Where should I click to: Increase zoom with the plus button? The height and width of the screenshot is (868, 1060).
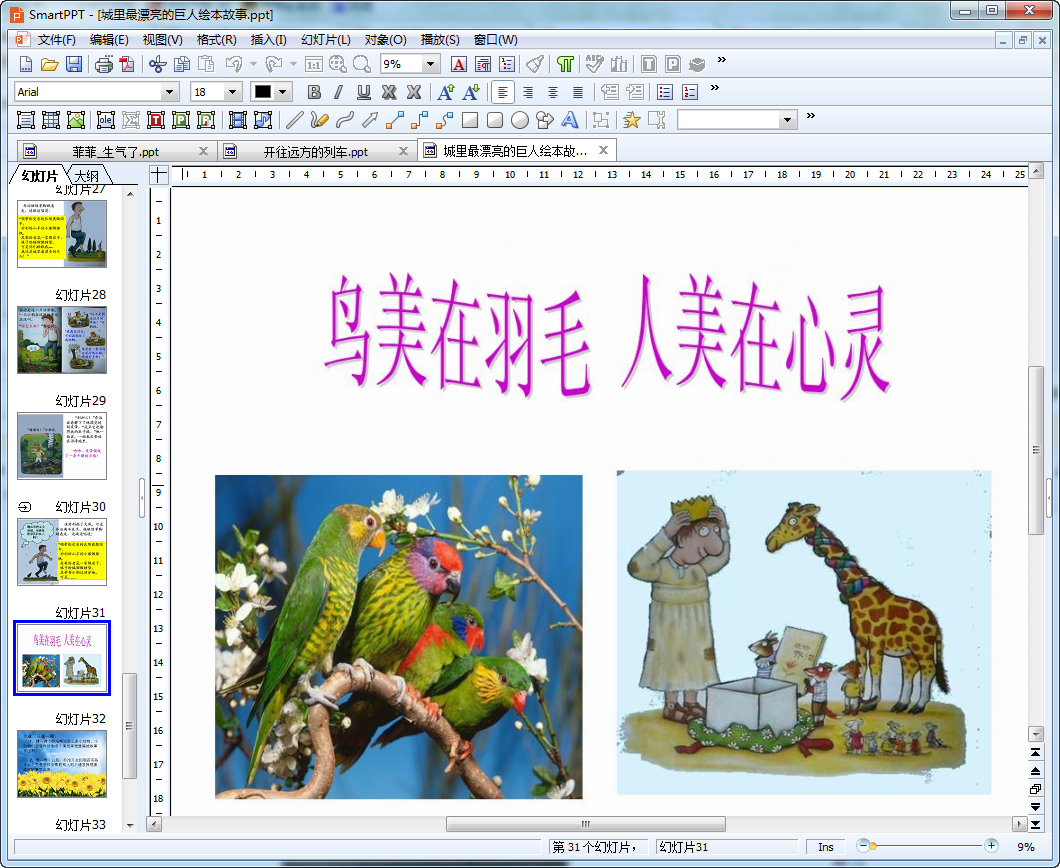pyautogui.click(x=991, y=846)
